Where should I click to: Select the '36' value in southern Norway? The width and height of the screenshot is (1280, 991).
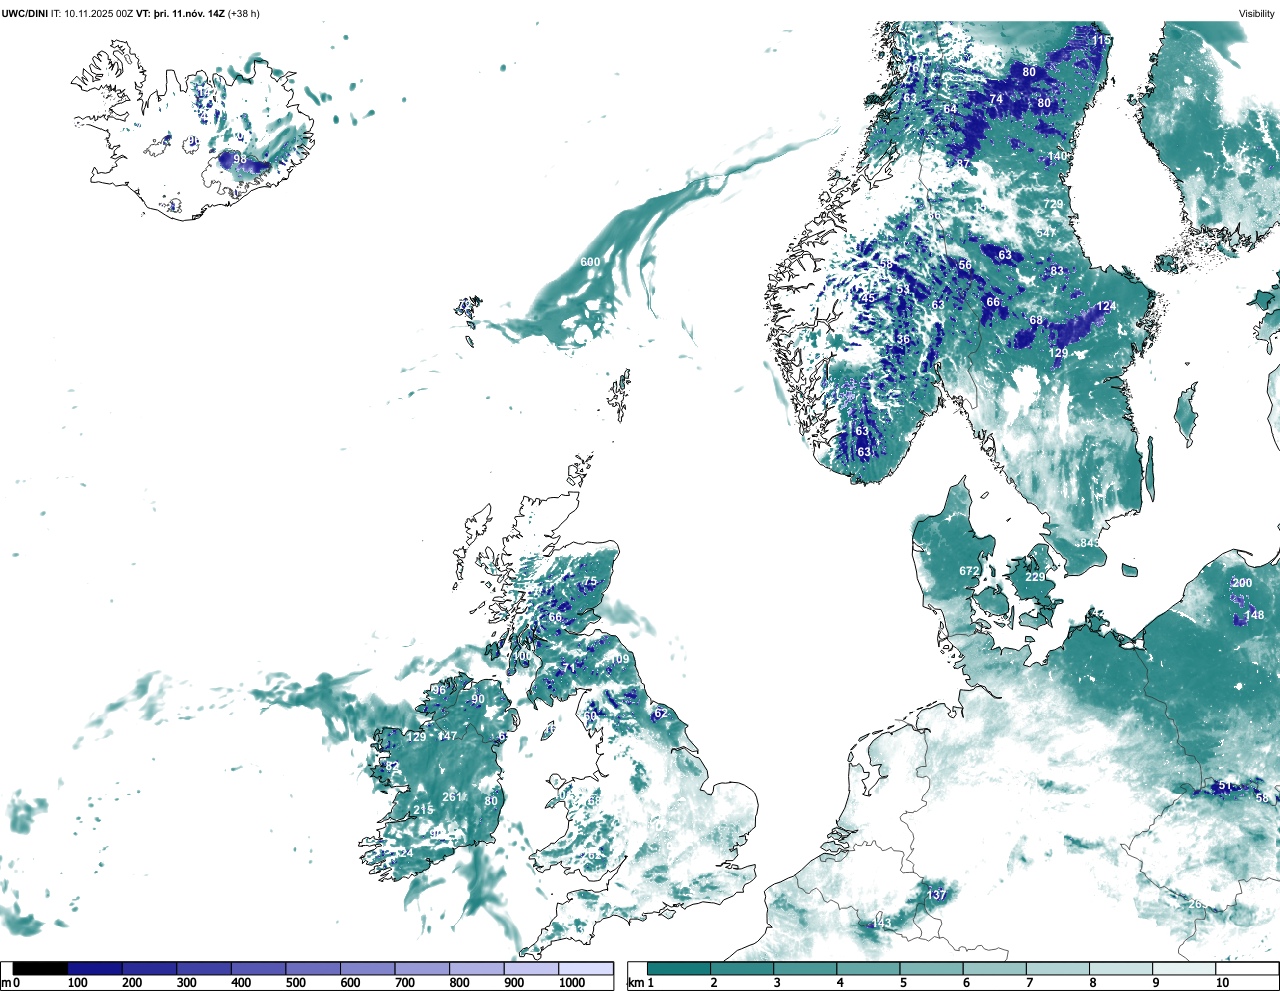click(x=904, y=339)
